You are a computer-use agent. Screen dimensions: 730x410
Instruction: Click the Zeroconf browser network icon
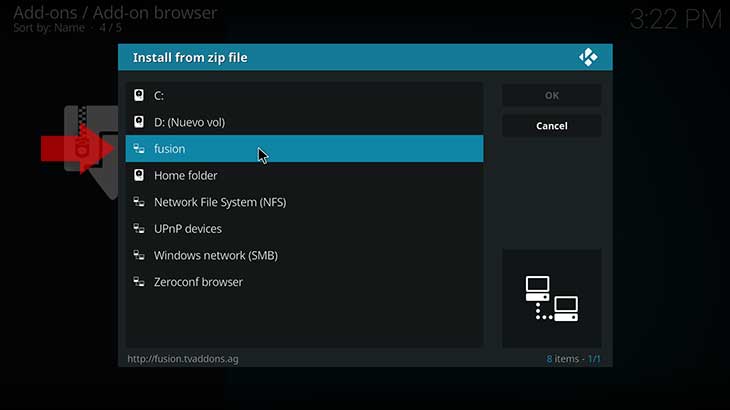coord(139,282)
